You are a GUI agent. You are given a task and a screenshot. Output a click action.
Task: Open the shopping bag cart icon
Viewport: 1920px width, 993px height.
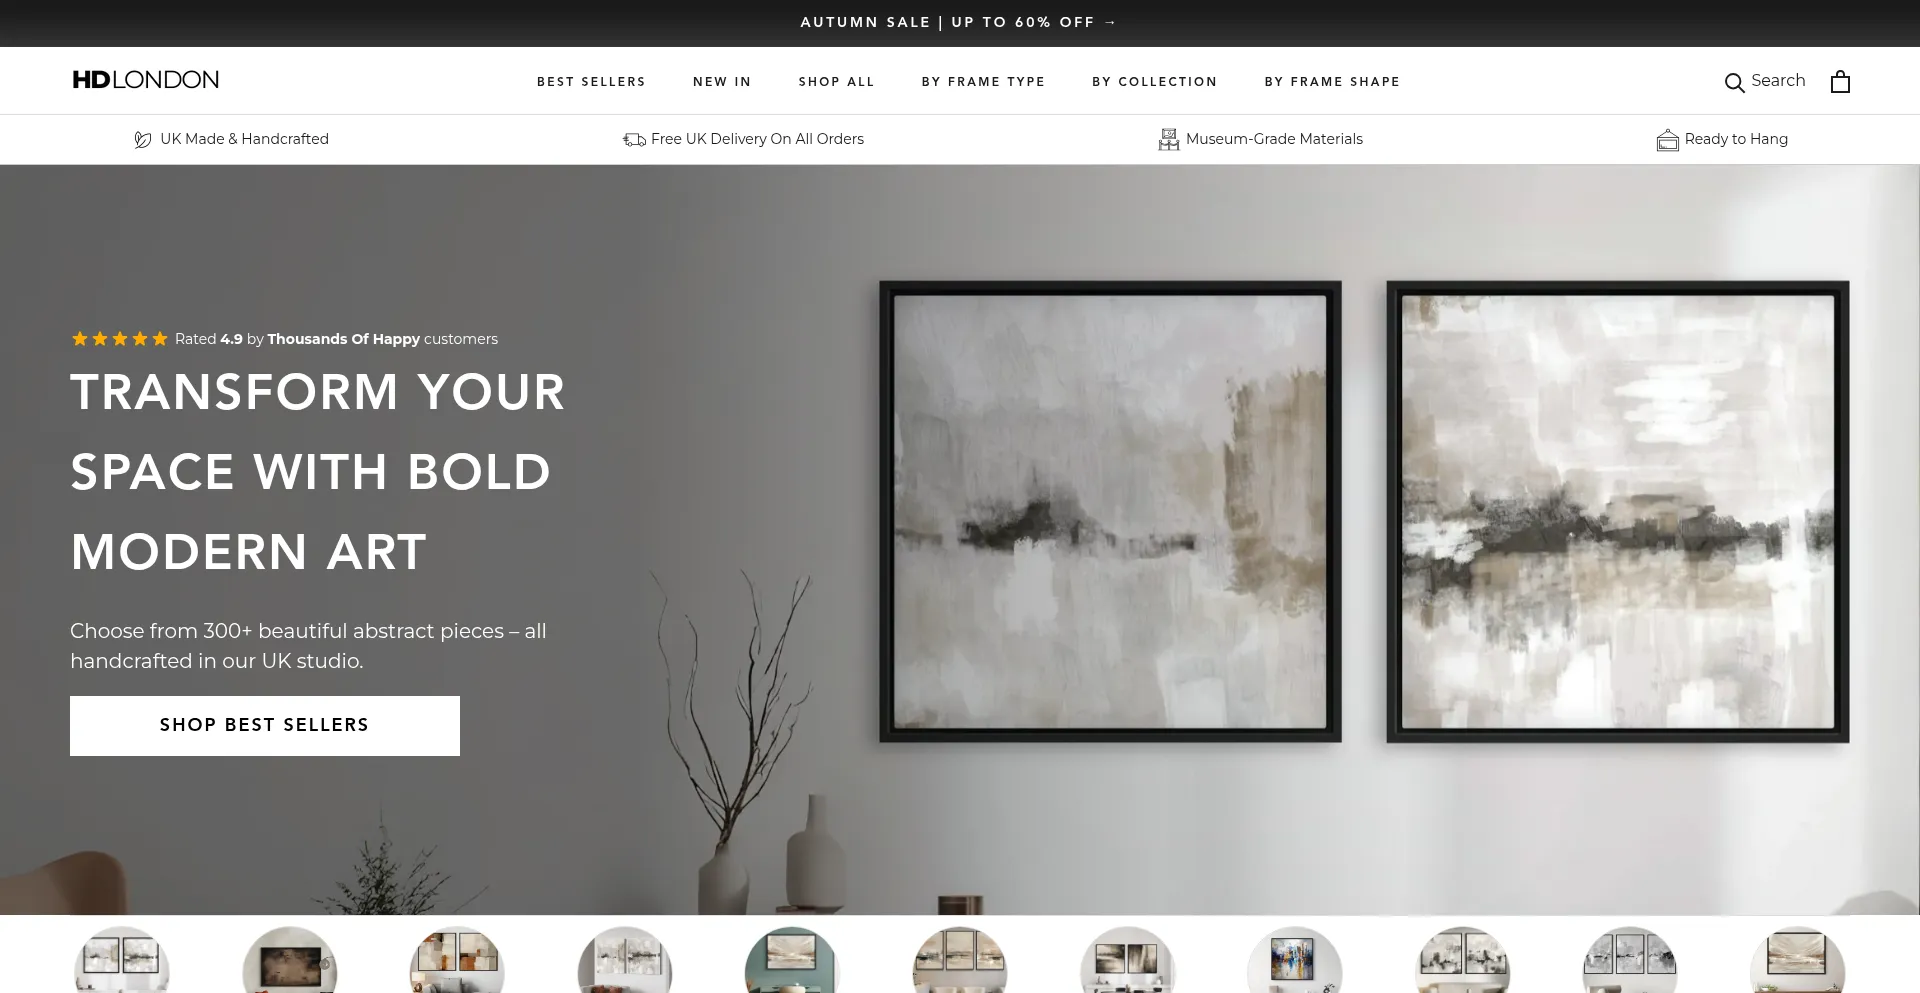1840,81
